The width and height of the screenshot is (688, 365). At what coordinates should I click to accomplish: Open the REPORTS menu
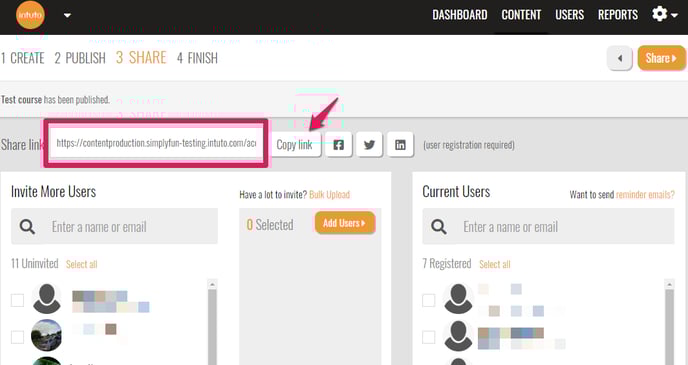pos(618,15)
